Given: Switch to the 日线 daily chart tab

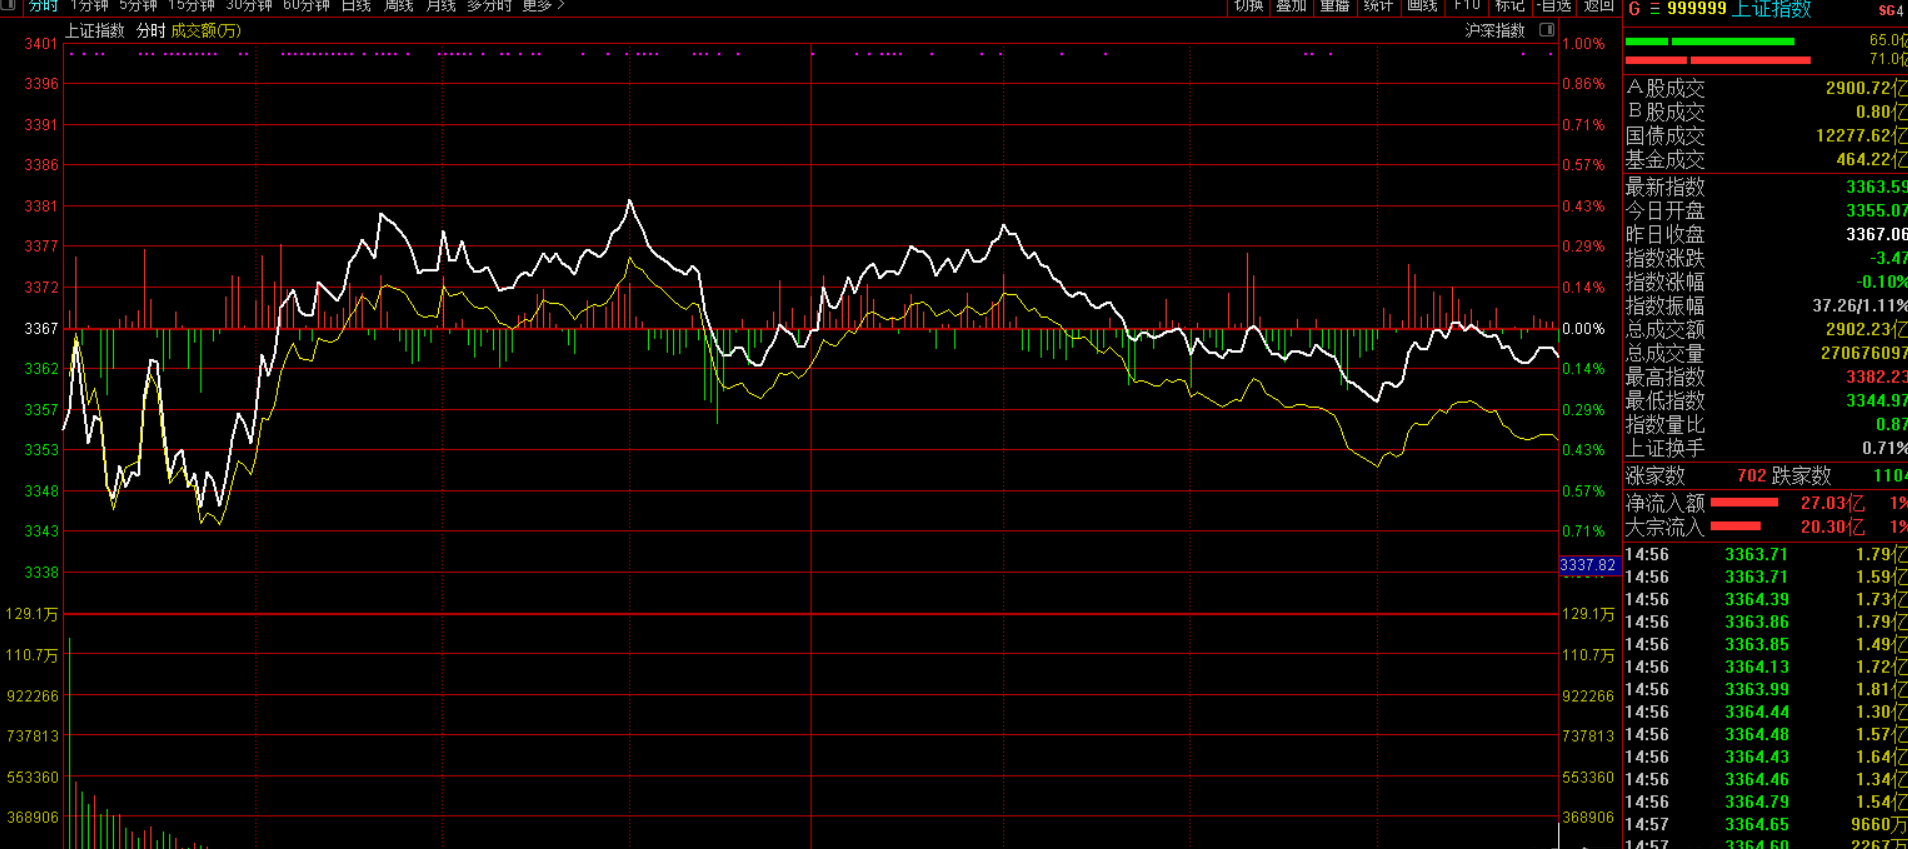Looking at the screenshot, I should tap(356, 6).
